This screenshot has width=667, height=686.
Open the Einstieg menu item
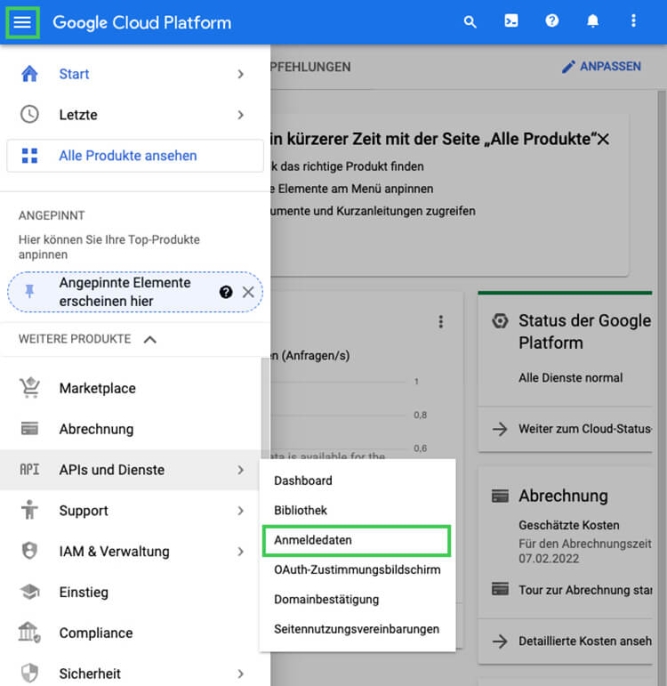pyautogui.click(x=130, y=592)
